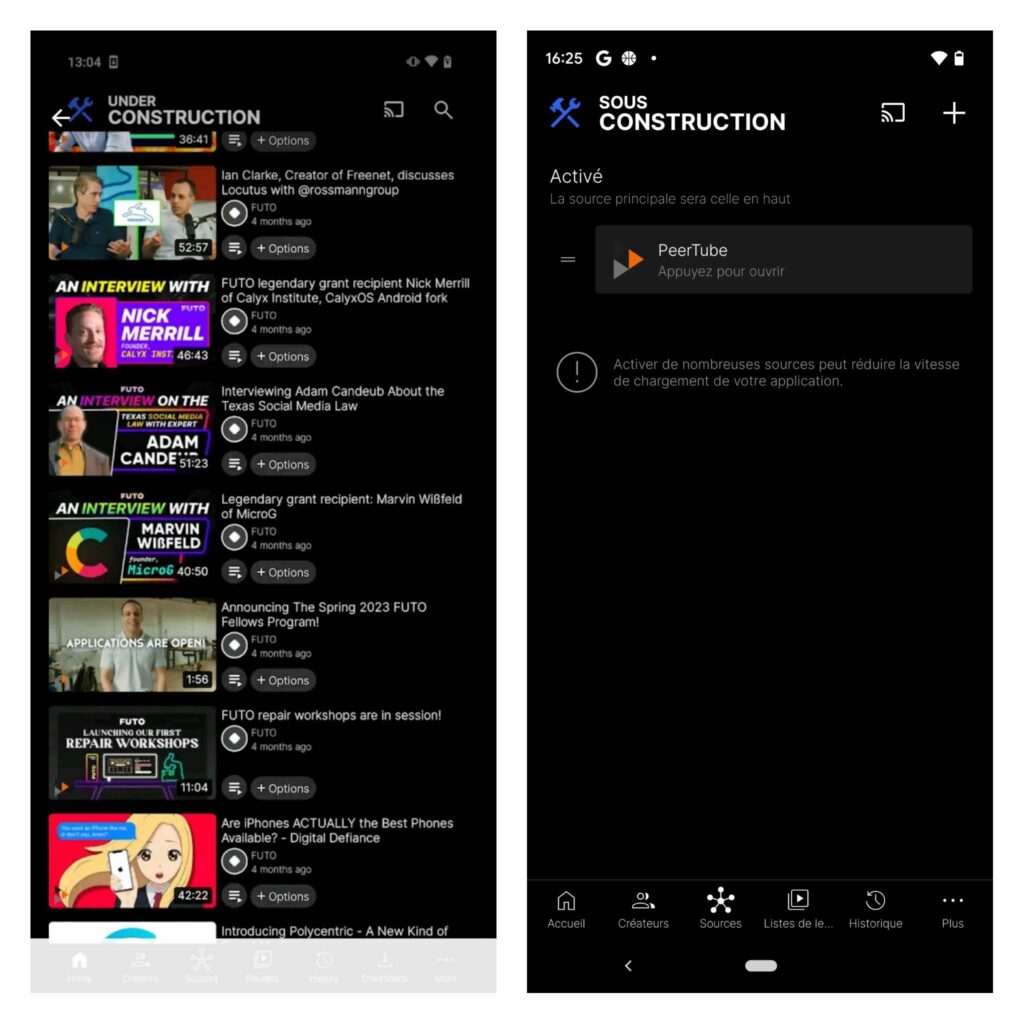Open title "Legendary grant recipient: Marvin Wißfeld of MicroG"

[x=342, y=506]
